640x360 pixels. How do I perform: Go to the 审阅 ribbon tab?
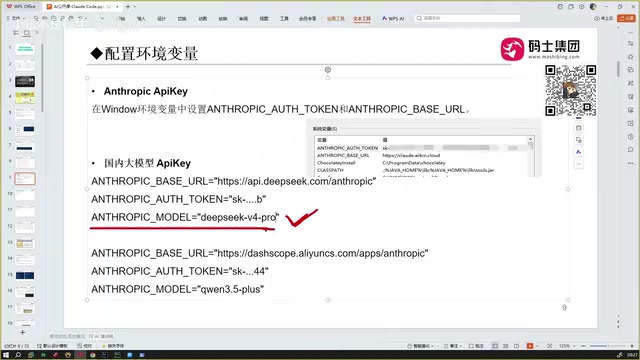[x=243, y=19]
